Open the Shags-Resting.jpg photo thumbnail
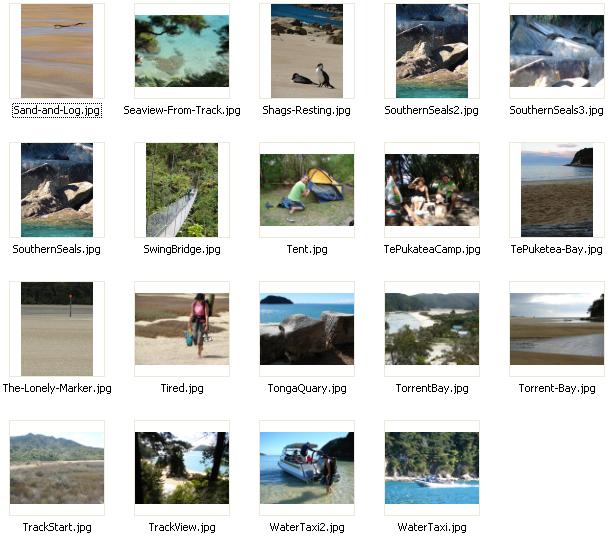This screenshot has height=536, width=612. [307, 51]
